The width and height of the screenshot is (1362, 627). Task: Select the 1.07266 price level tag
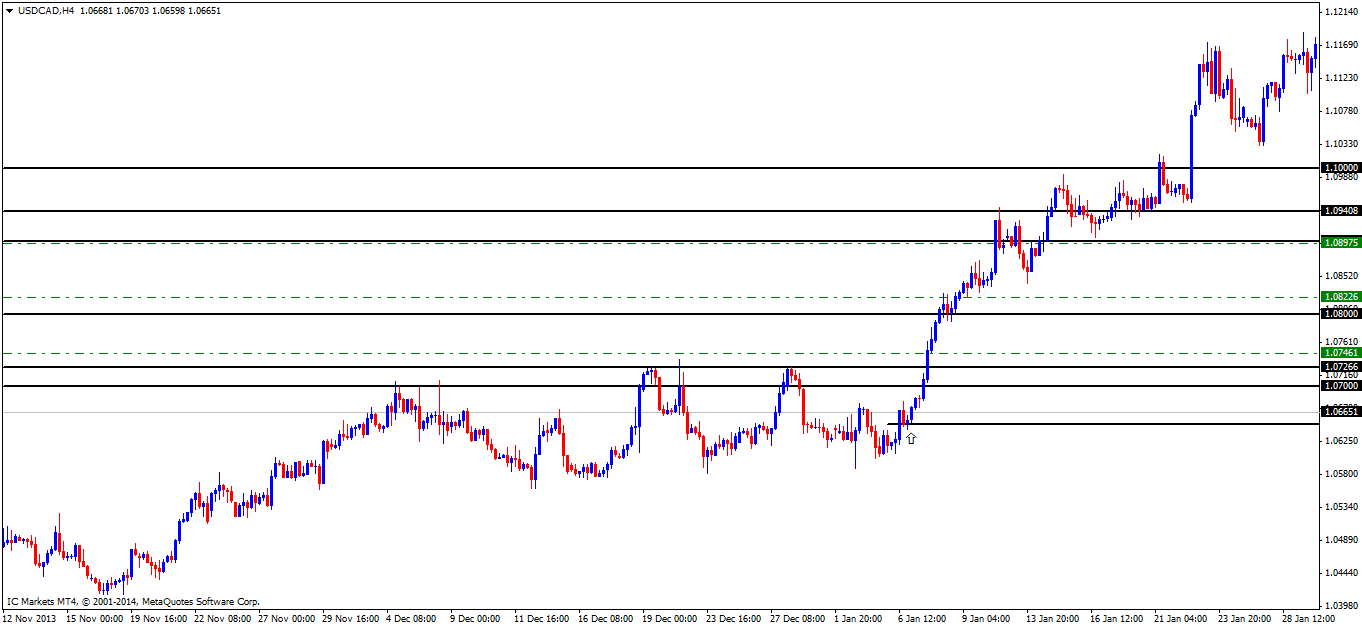[1341, 367]
